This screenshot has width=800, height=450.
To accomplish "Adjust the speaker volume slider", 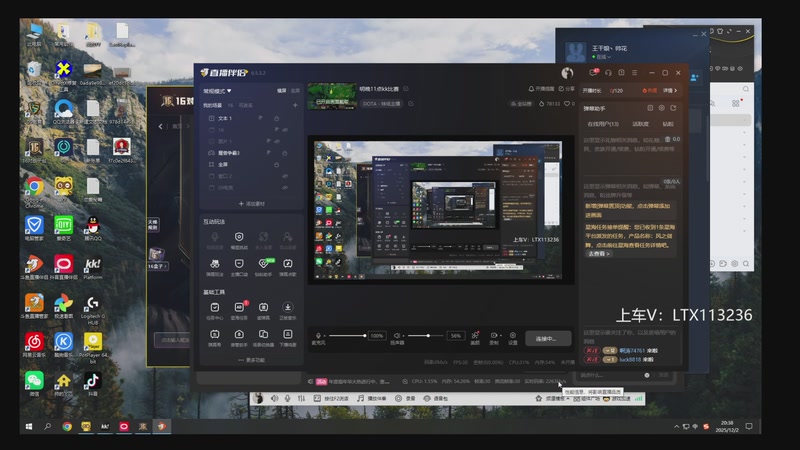I will click(426, 336).
